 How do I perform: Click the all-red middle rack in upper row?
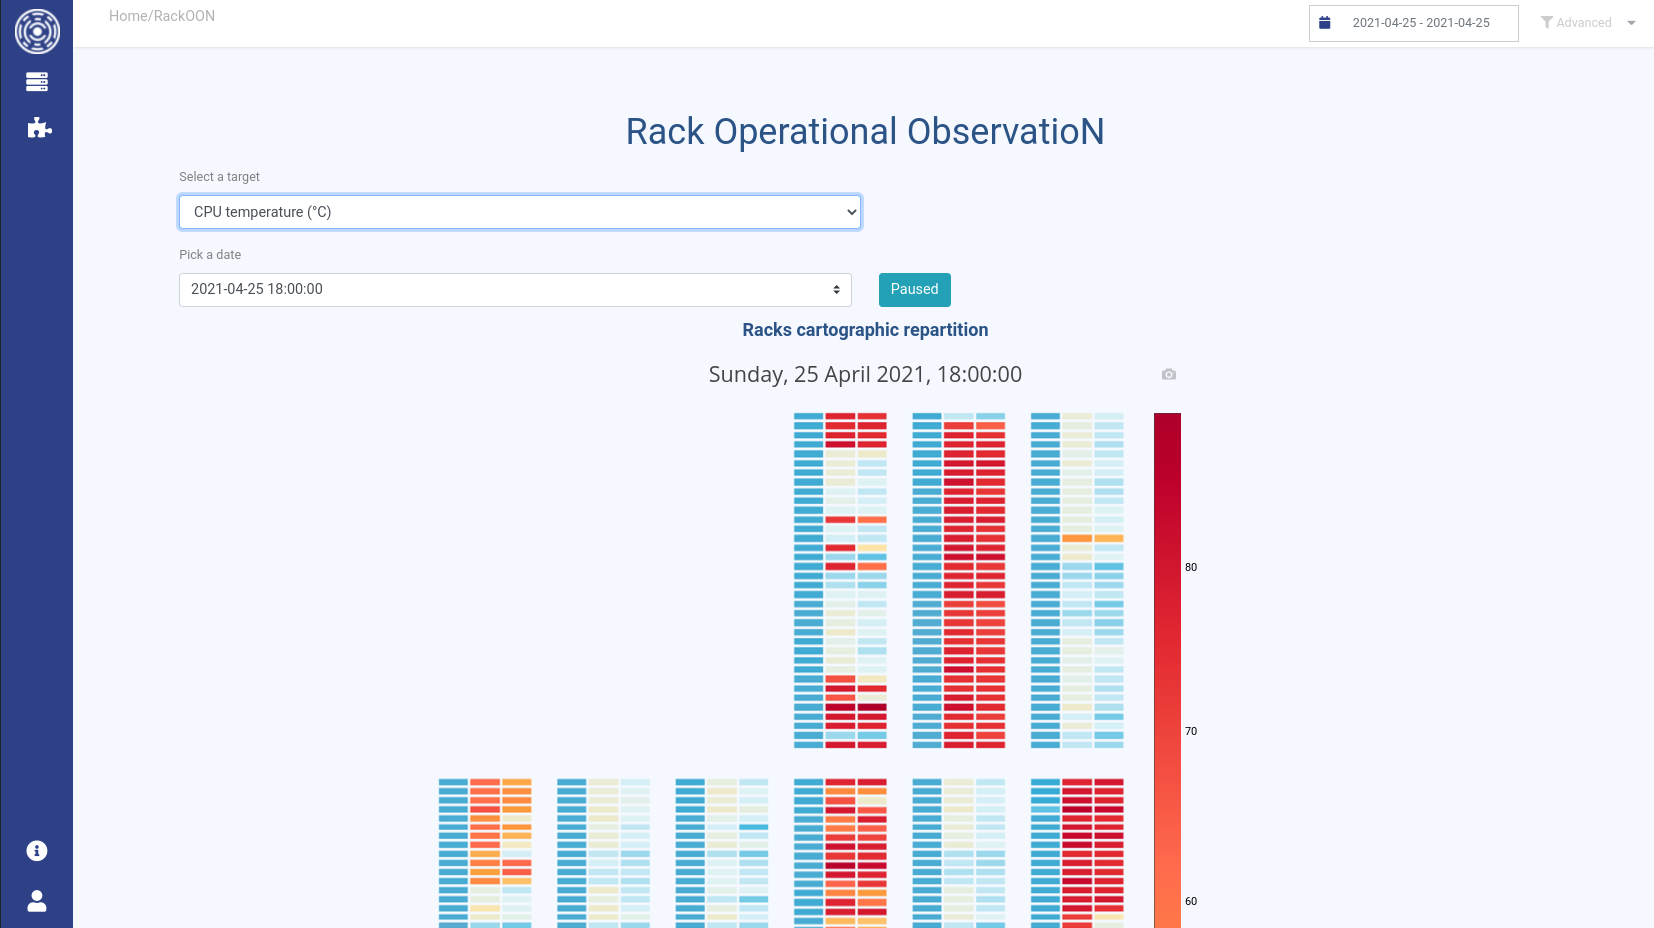tap(958, 580)
